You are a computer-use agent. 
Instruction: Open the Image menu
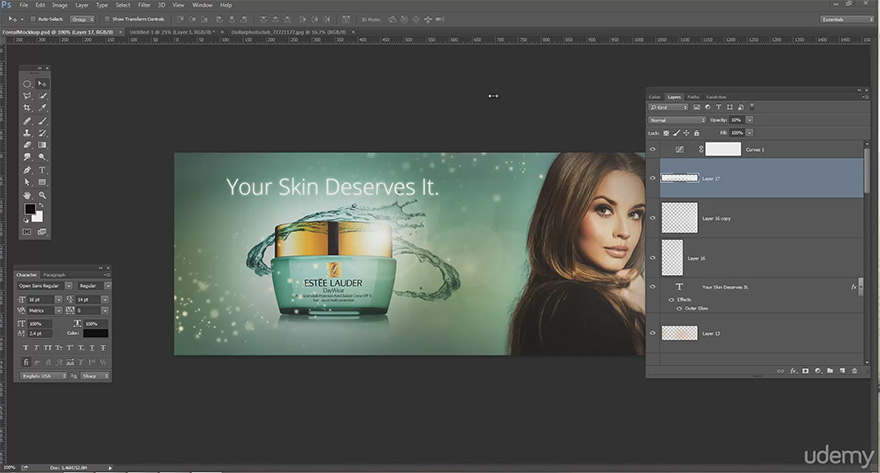click(59, 5)
